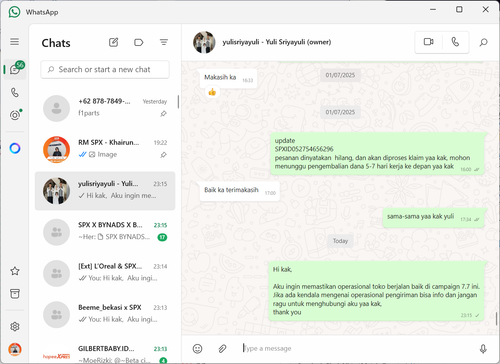This screenshot has width=500, height=364.
Task: Click the Search or start a new chat field
Action: coord(105,70)
